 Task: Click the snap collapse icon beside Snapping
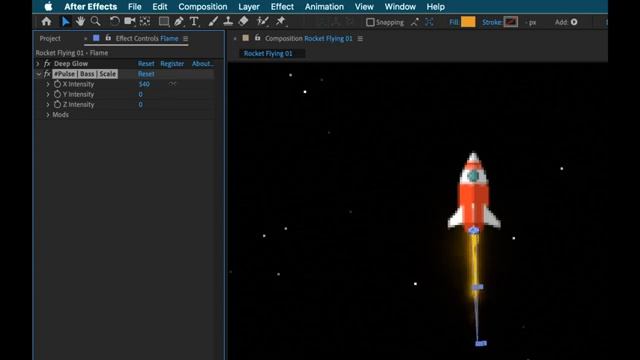(415, 22)
